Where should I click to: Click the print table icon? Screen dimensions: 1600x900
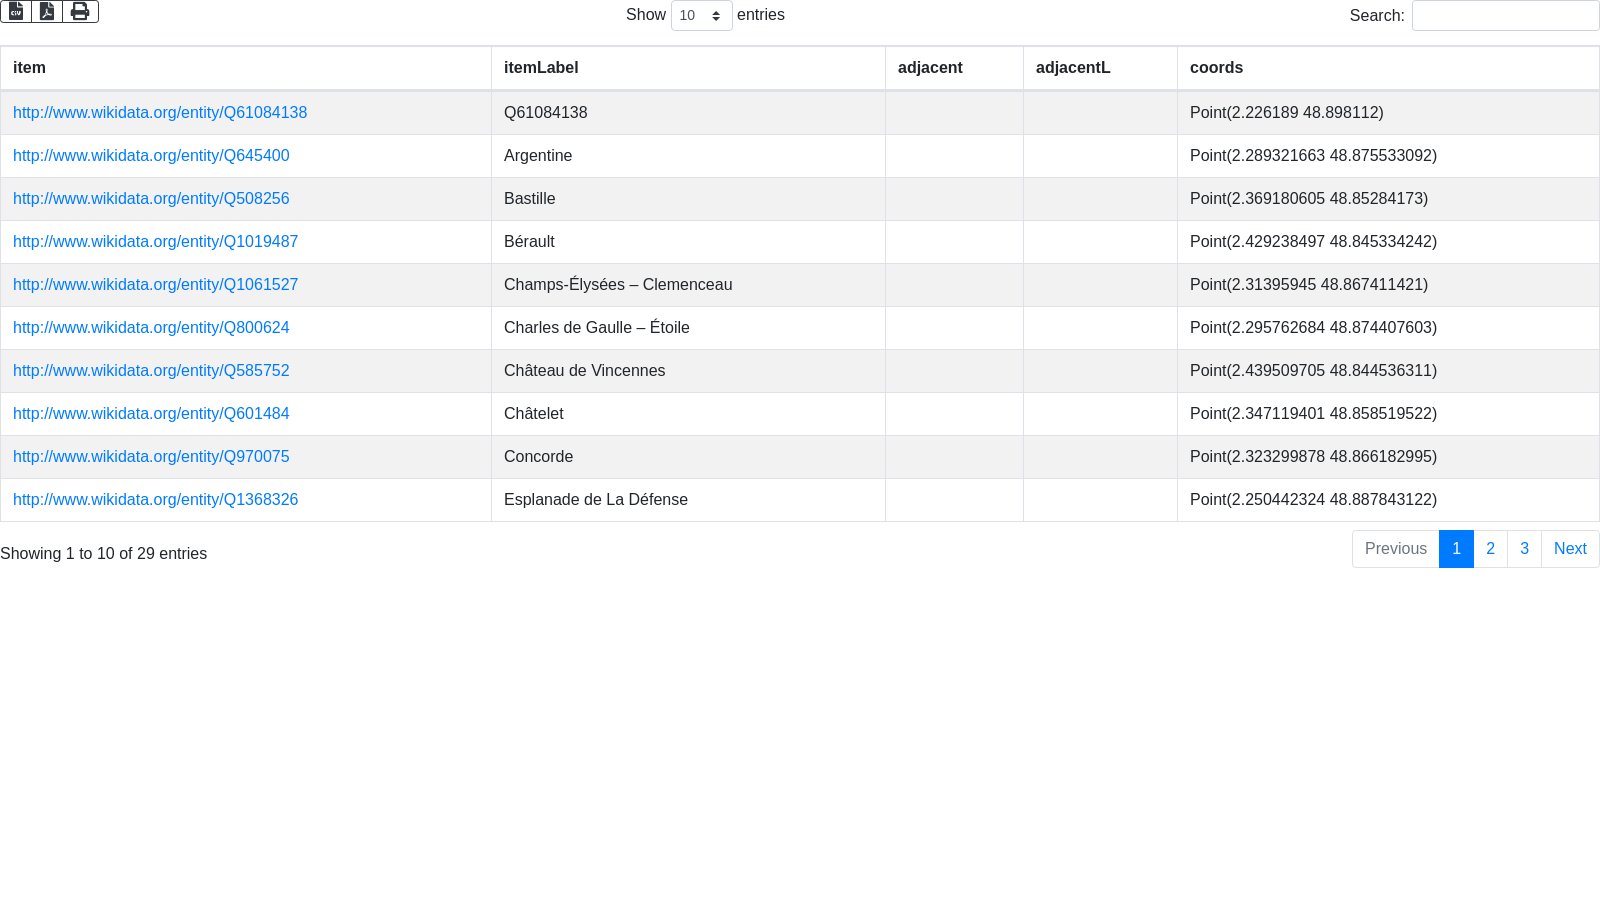pos(80,11)
